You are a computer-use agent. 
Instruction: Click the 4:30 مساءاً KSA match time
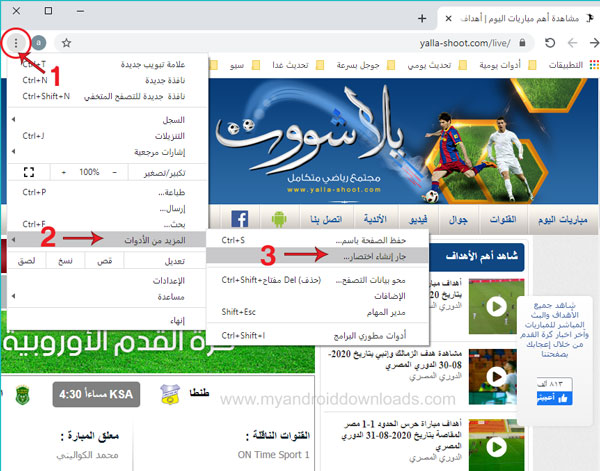pyautogui.click(x=96, y=394)
